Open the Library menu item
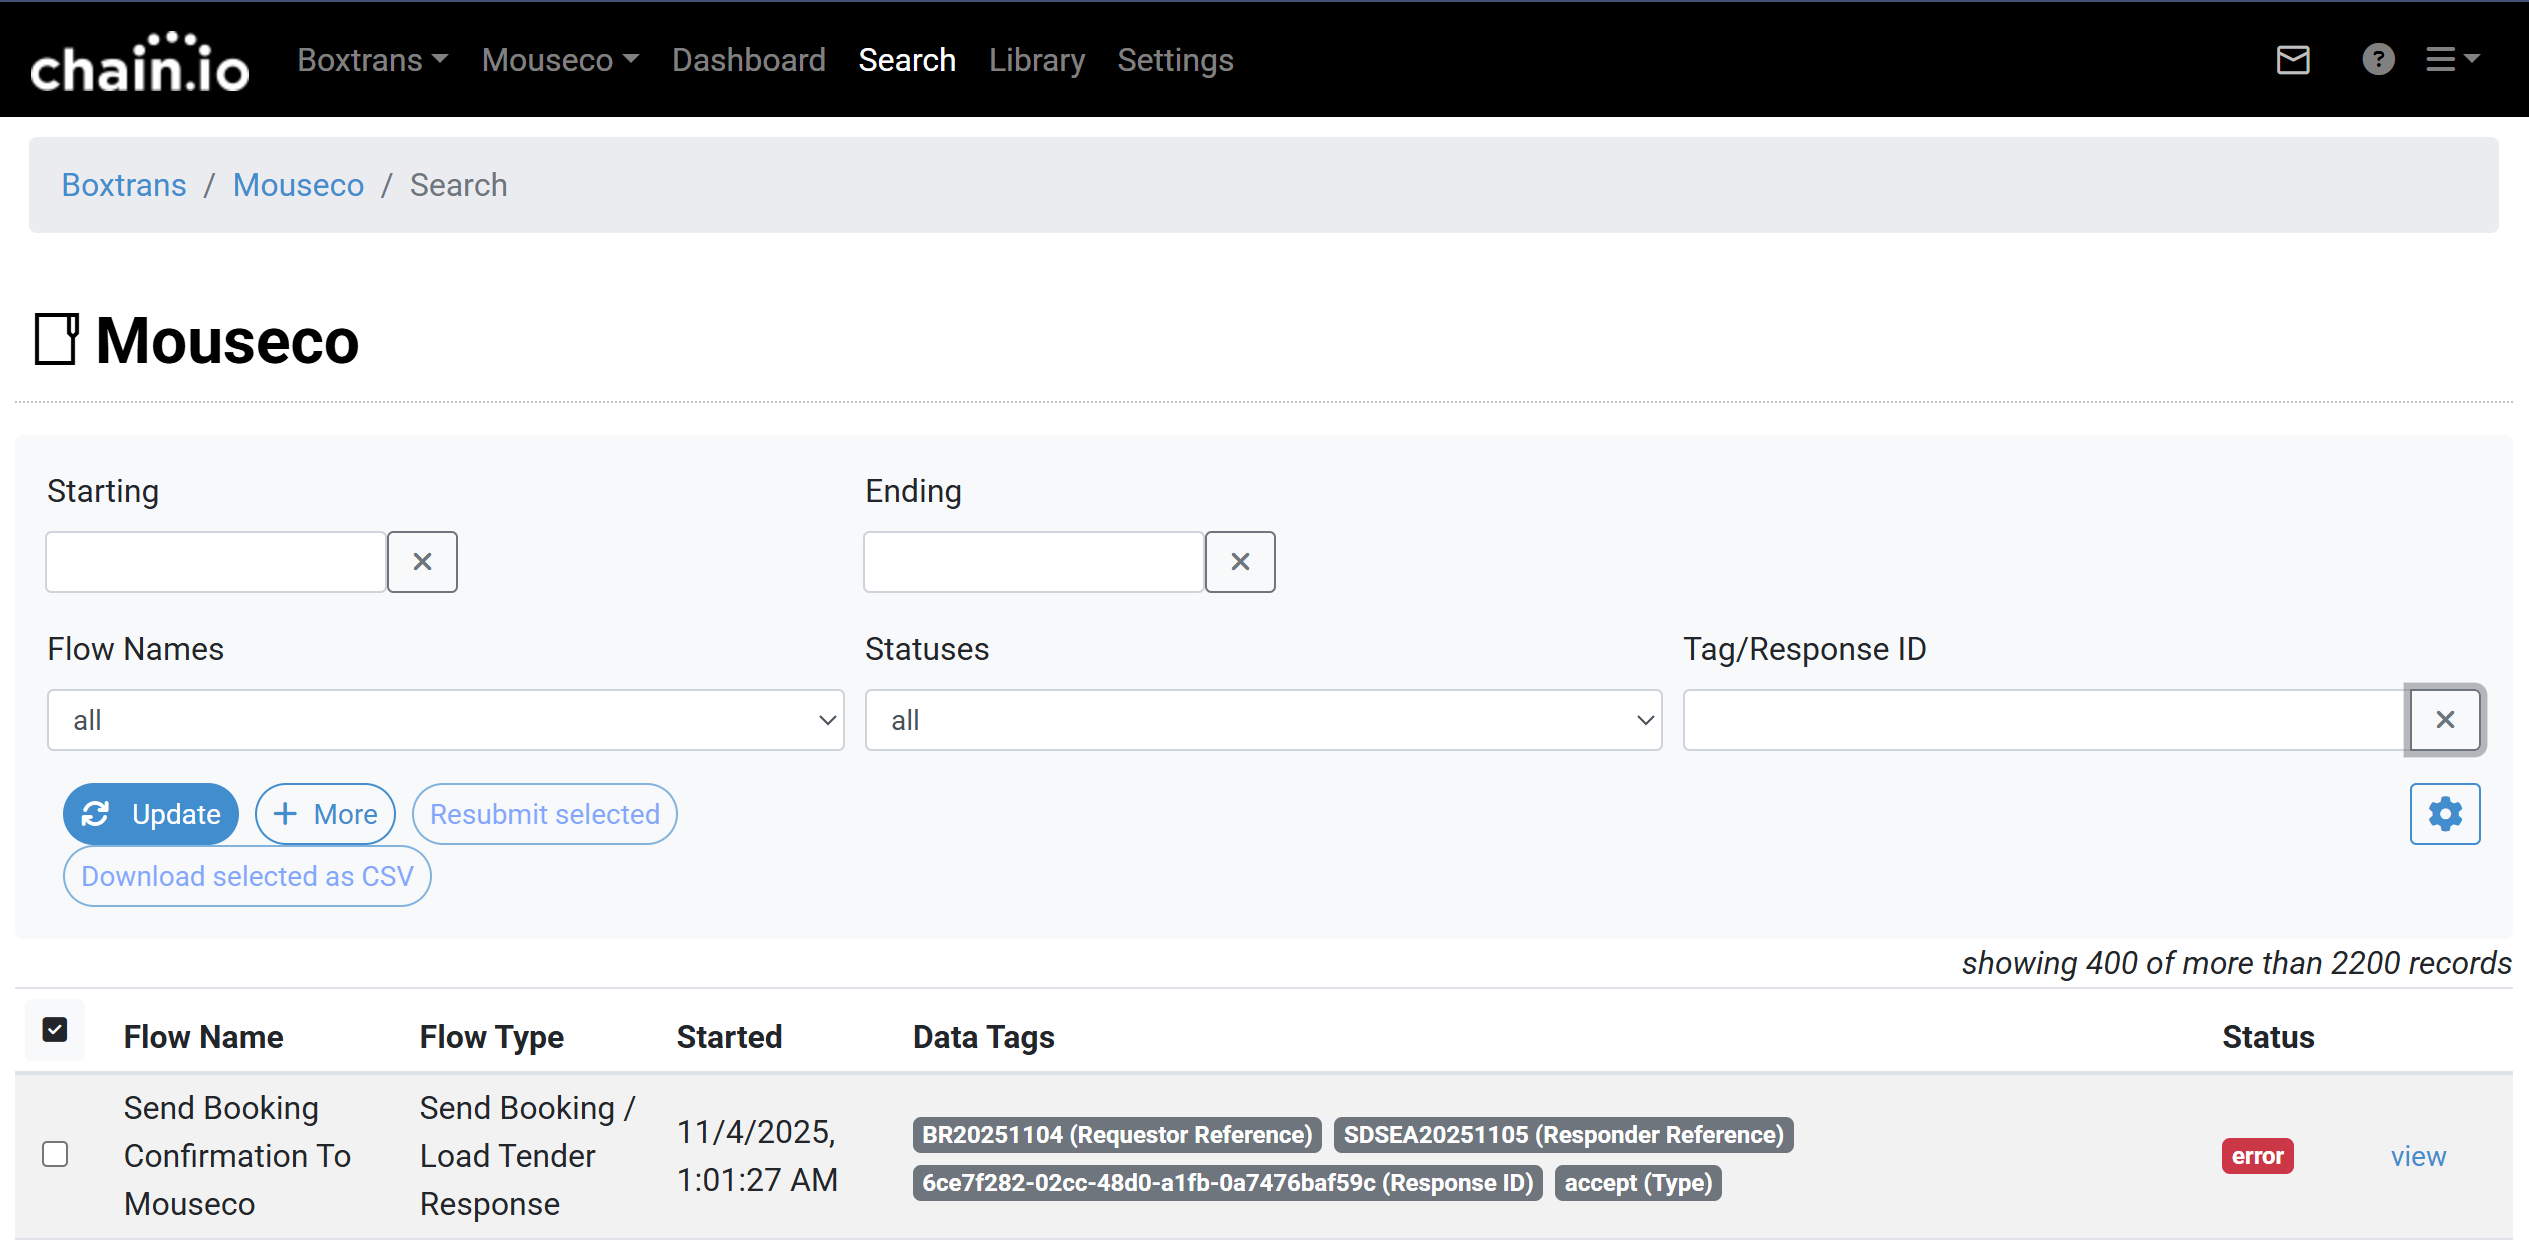 tap(1036, 60)
